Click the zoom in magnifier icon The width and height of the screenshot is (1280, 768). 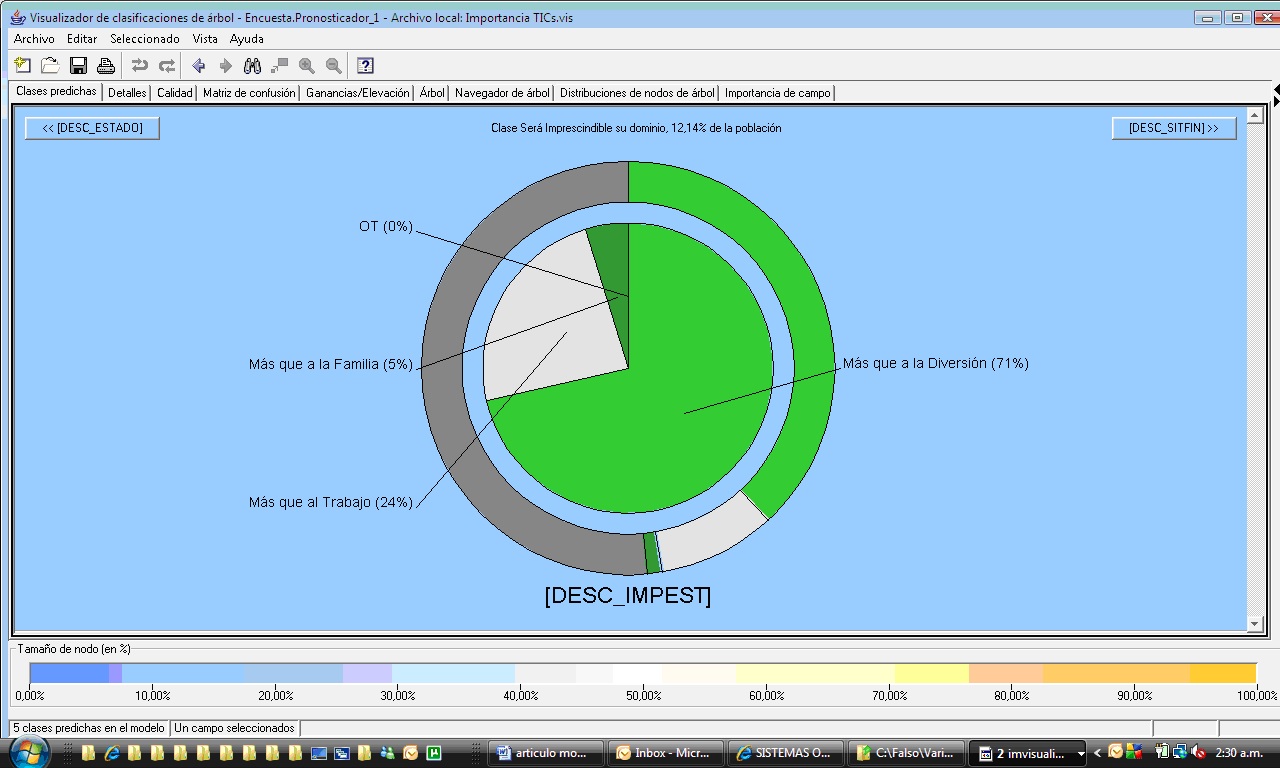[307, 66]
